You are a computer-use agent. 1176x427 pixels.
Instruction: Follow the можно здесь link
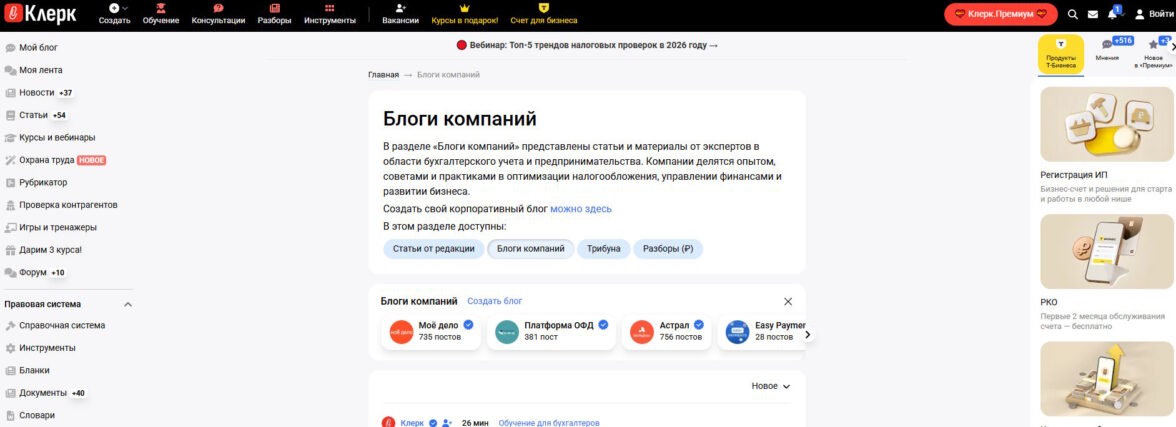pyautogui.click(x=581, y=209)
